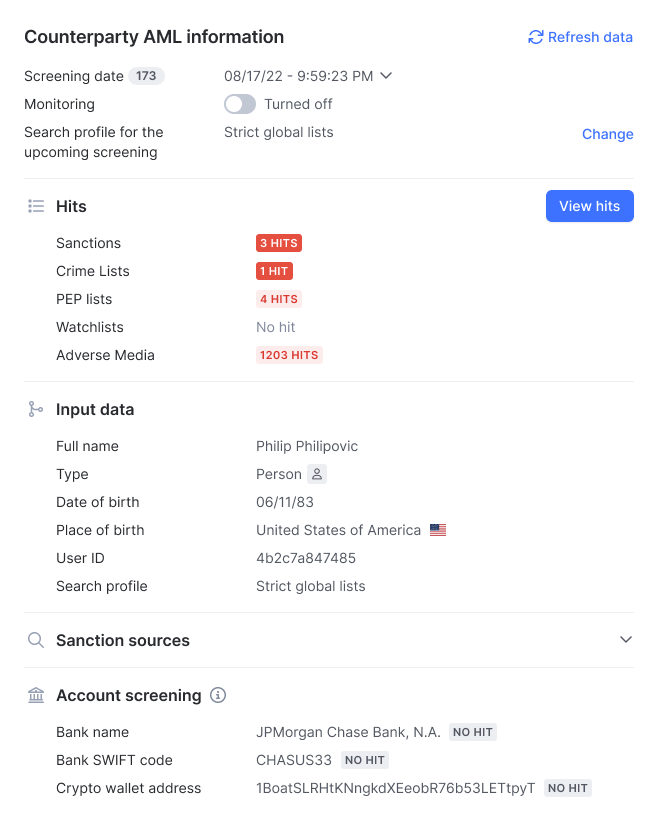Click the Account screening info icon
658x822 pixels.
(x=218, y=695)
